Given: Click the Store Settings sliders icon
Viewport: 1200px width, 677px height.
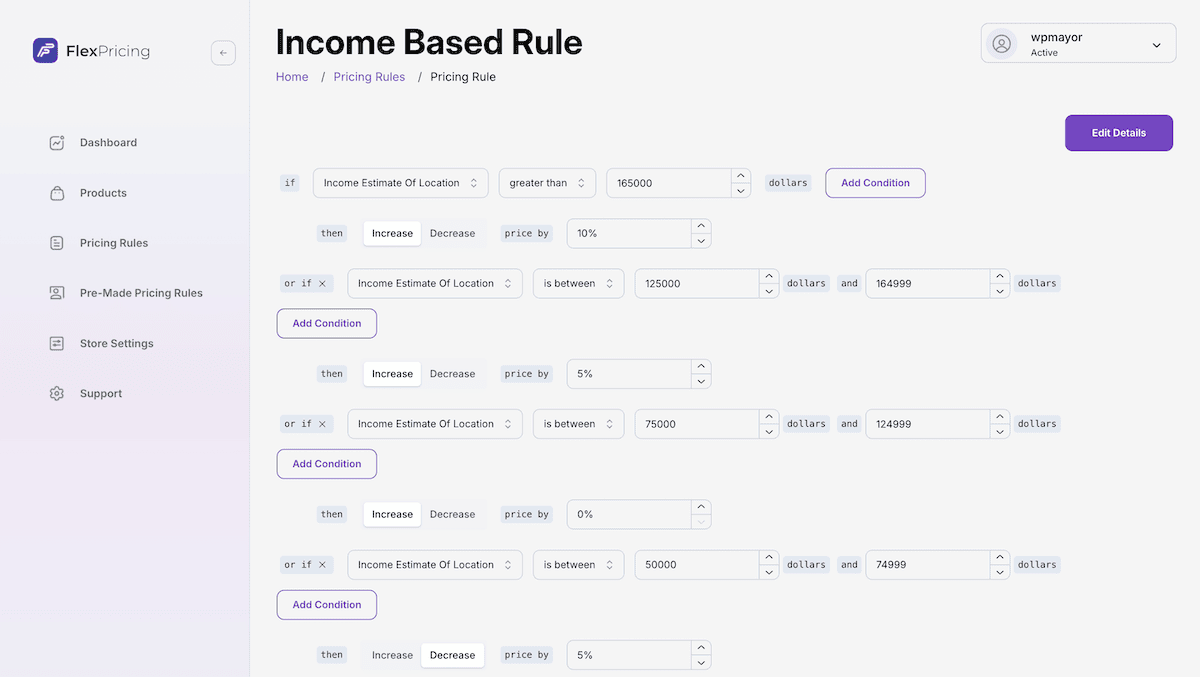Looking at the screenshot, I should [x=57, y=343].
